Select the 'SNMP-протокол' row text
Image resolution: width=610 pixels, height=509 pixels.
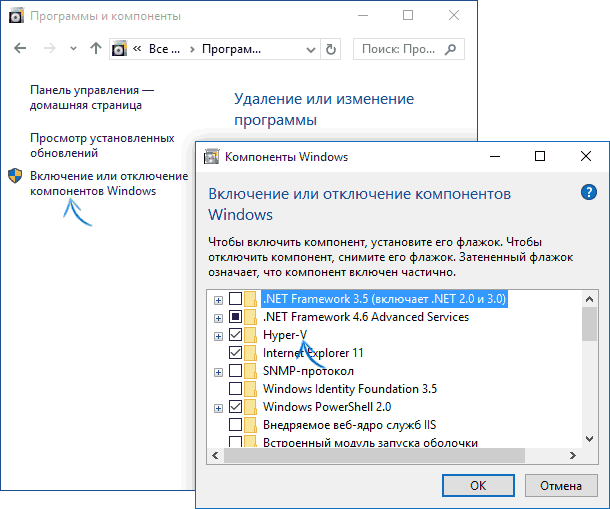pos(308,371)
